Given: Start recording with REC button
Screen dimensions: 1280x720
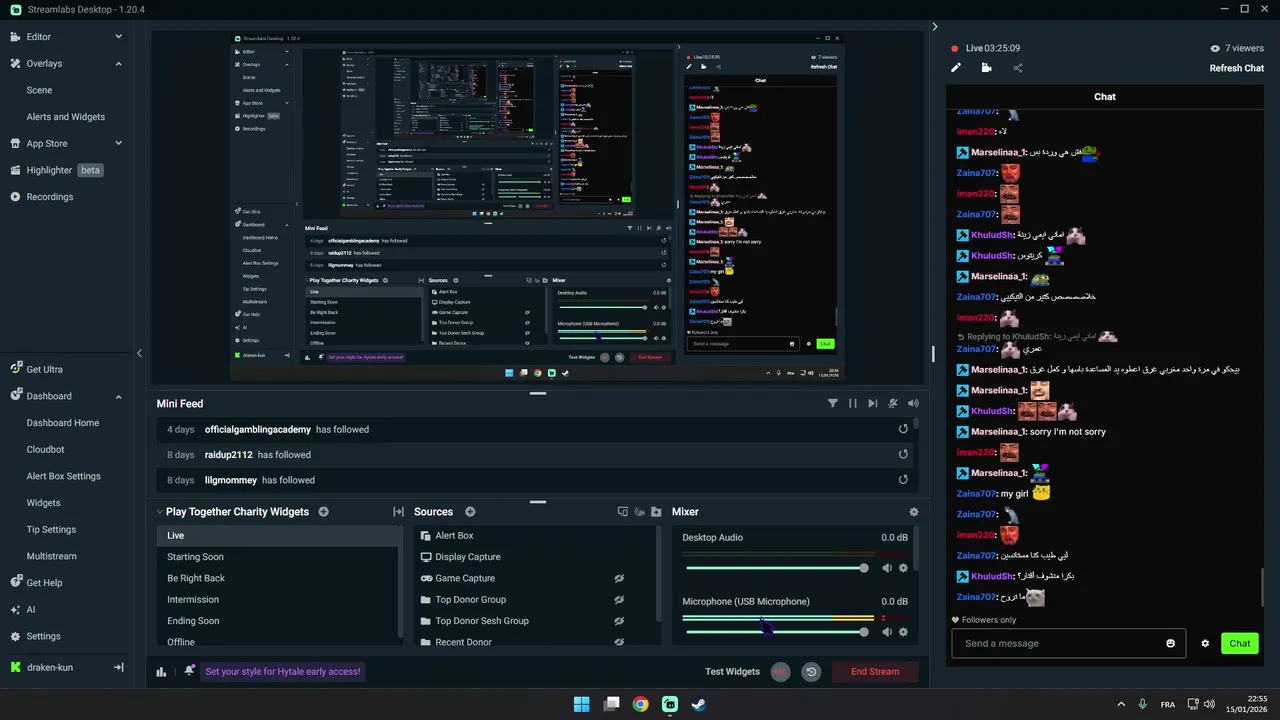Looking at the screenshot, I should coord(780,672).
